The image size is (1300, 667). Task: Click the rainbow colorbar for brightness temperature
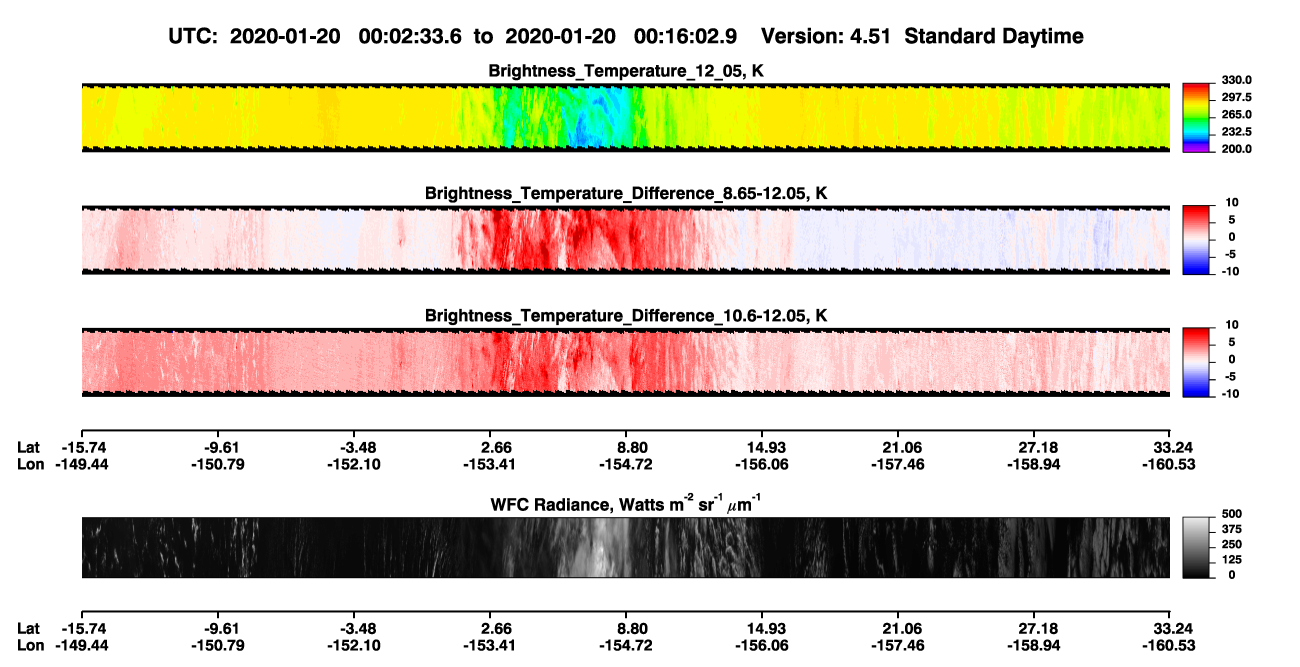click(x=1196, y=118)
